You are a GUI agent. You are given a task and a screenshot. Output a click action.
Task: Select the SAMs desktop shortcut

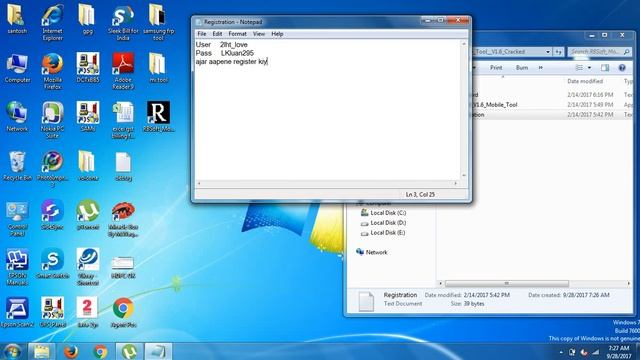pyautogui.click(x=88, y=117)
